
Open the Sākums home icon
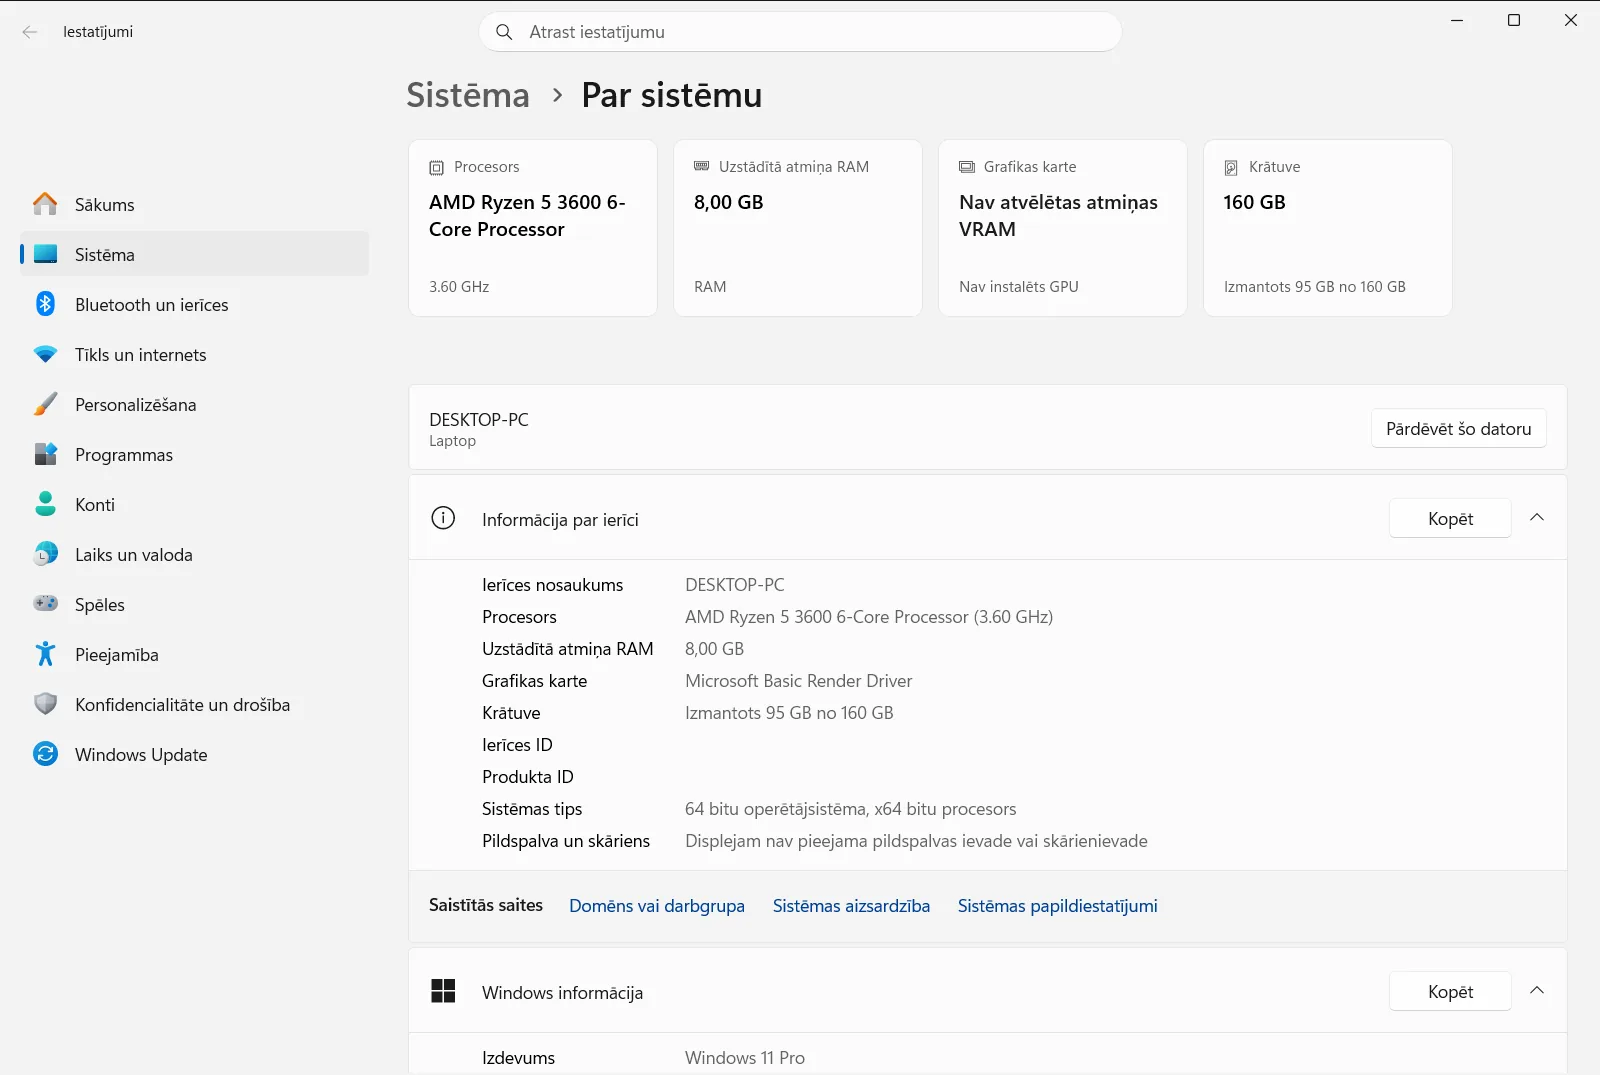(x=45, y=204)
